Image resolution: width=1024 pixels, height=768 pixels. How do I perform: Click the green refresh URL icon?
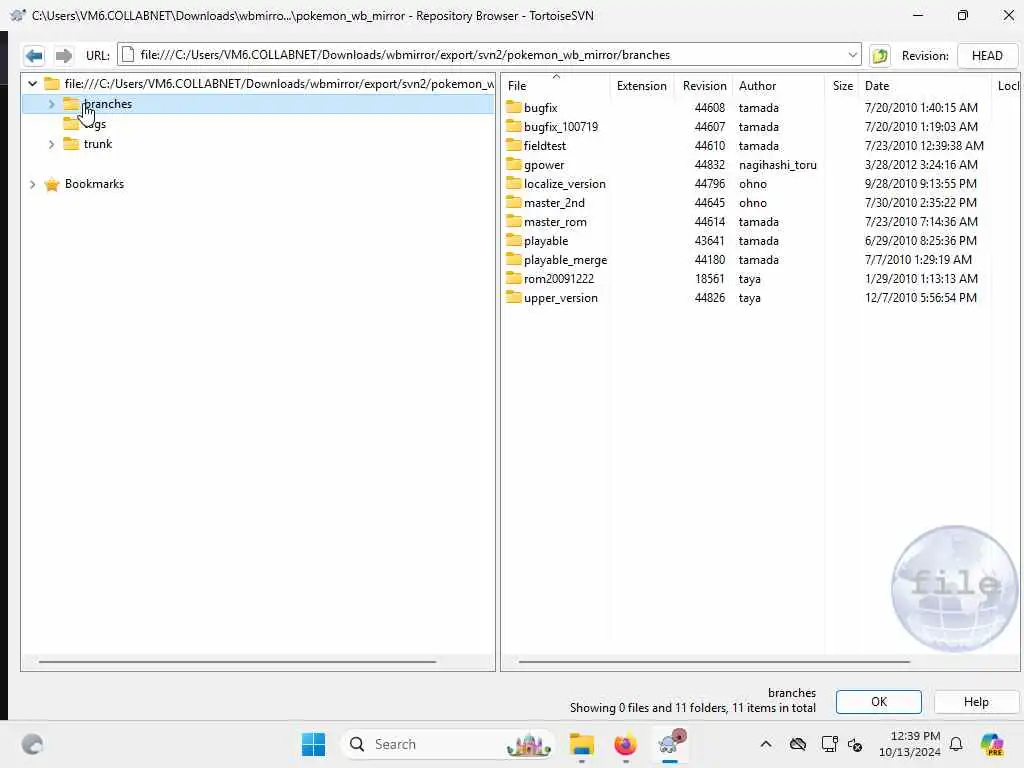click(880, 56)
